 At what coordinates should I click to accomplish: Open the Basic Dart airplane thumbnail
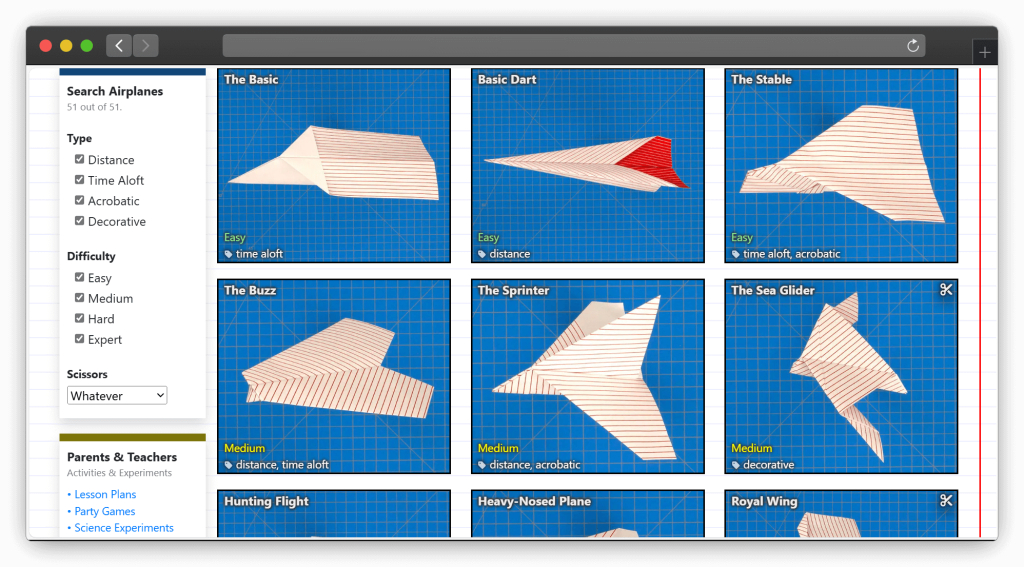(587, 165)
